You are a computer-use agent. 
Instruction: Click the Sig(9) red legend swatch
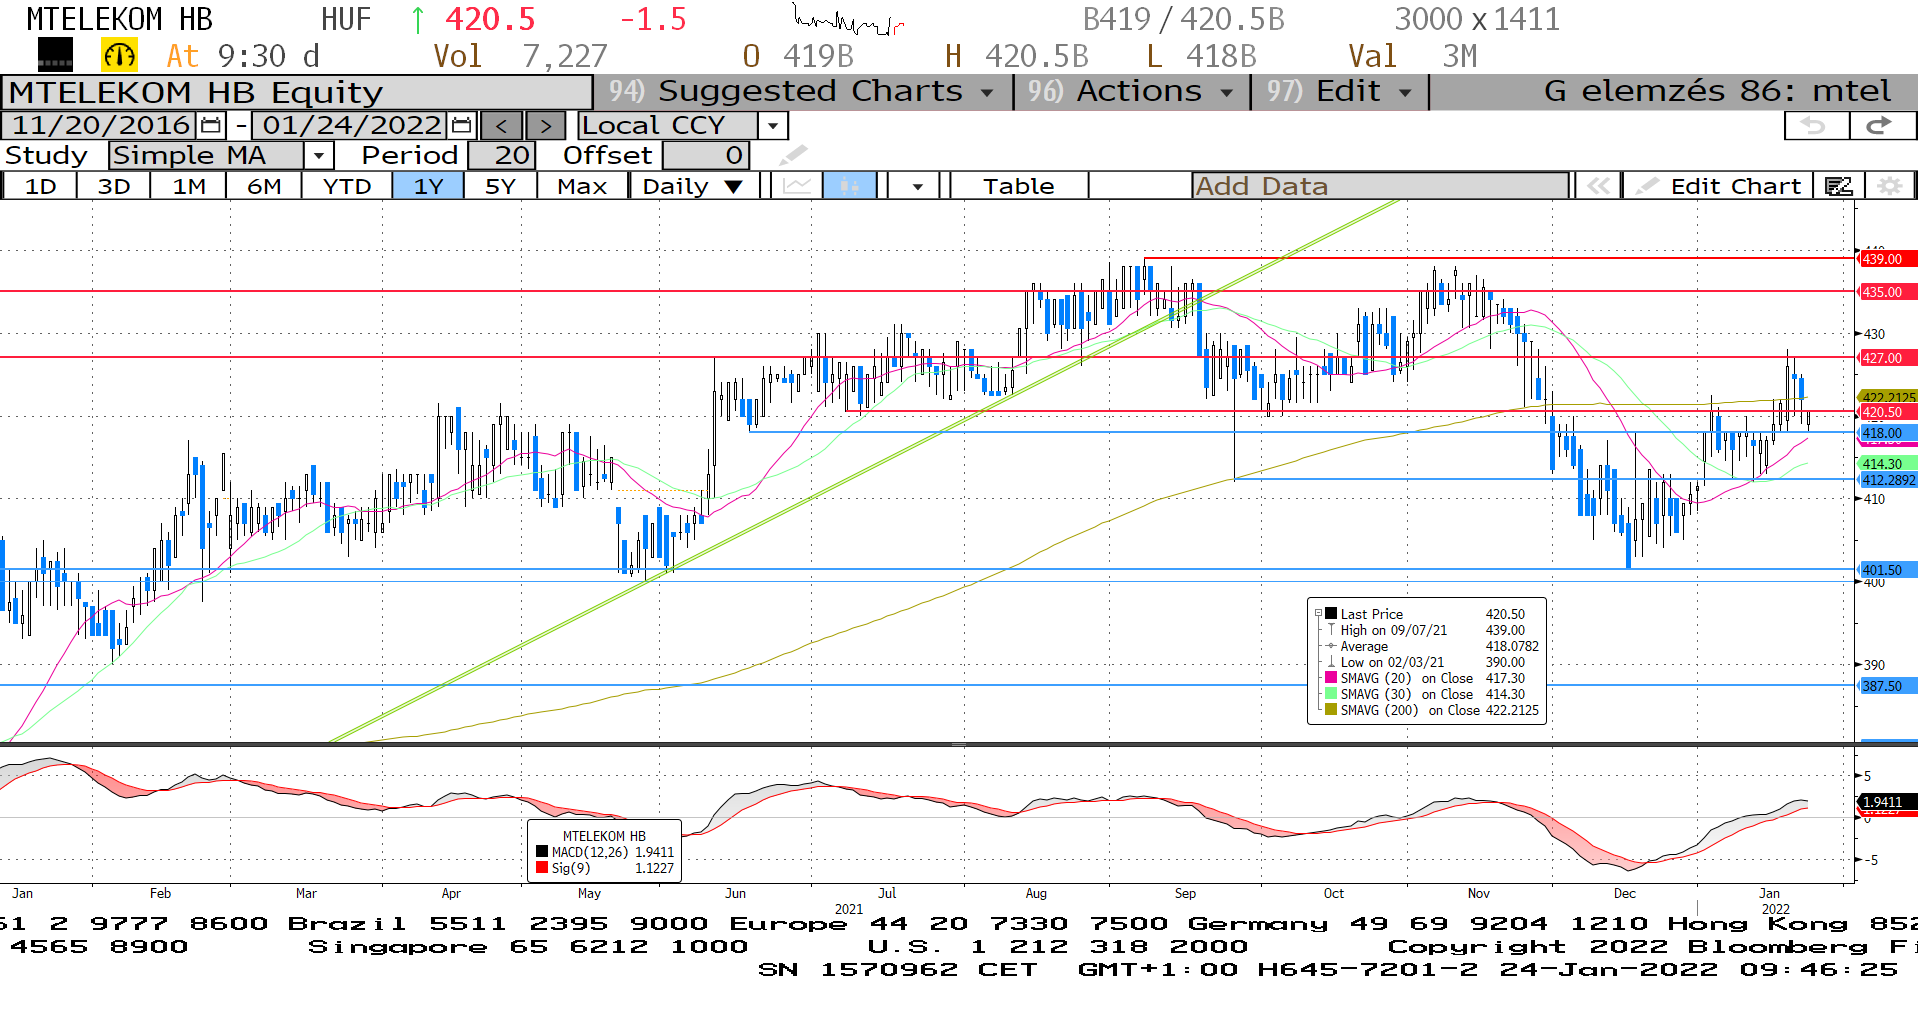(542, 868)
